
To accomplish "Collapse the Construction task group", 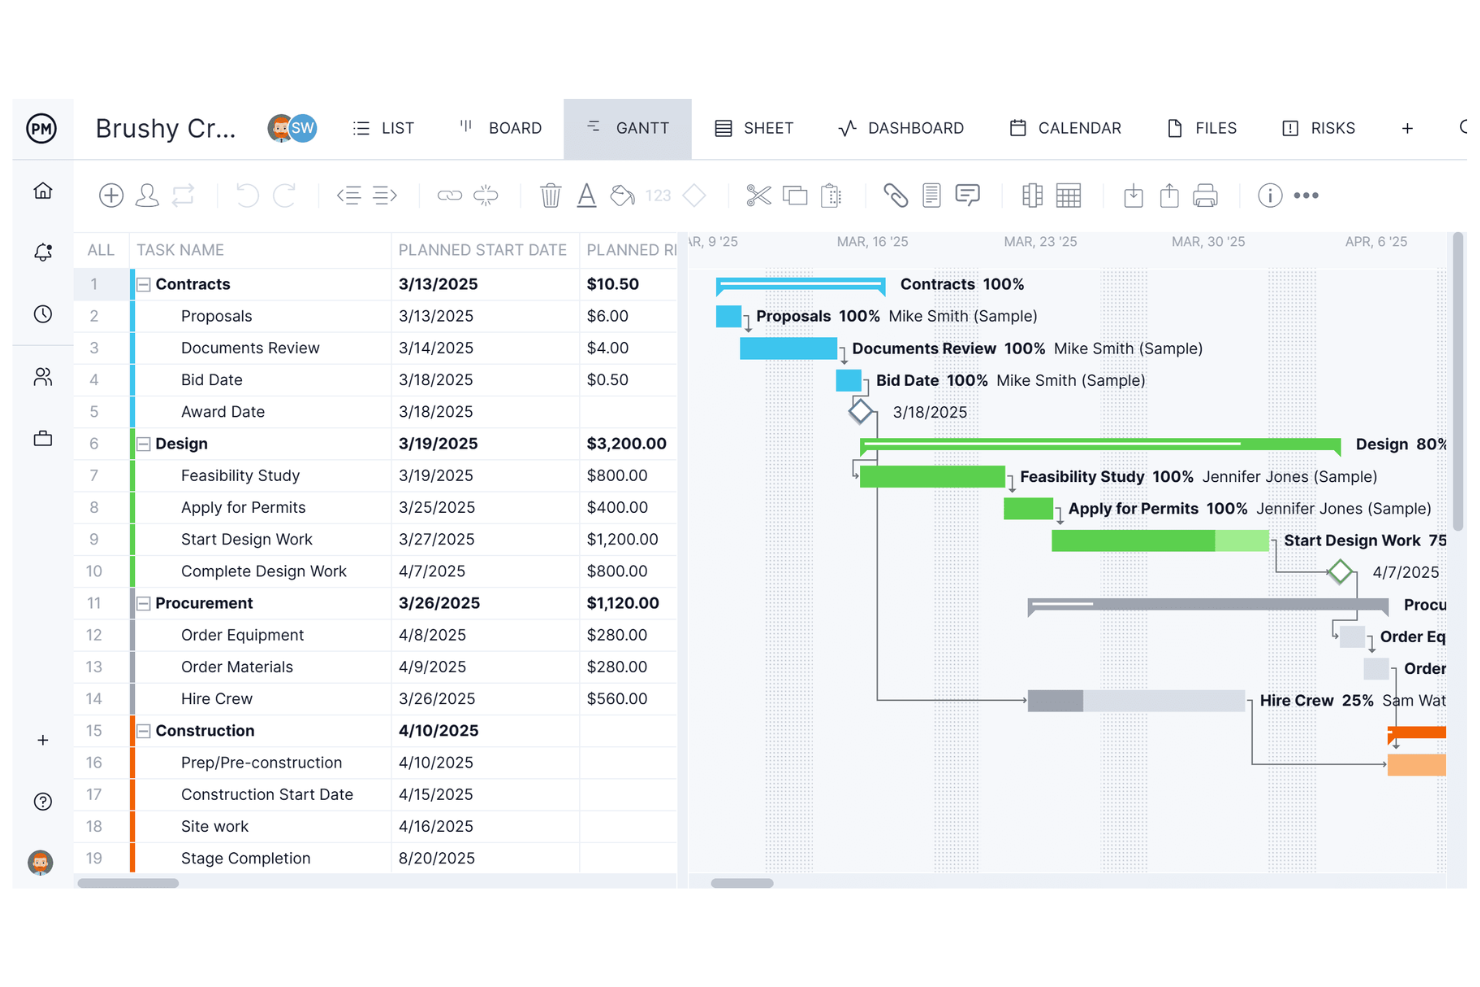I will click(143, 731).
